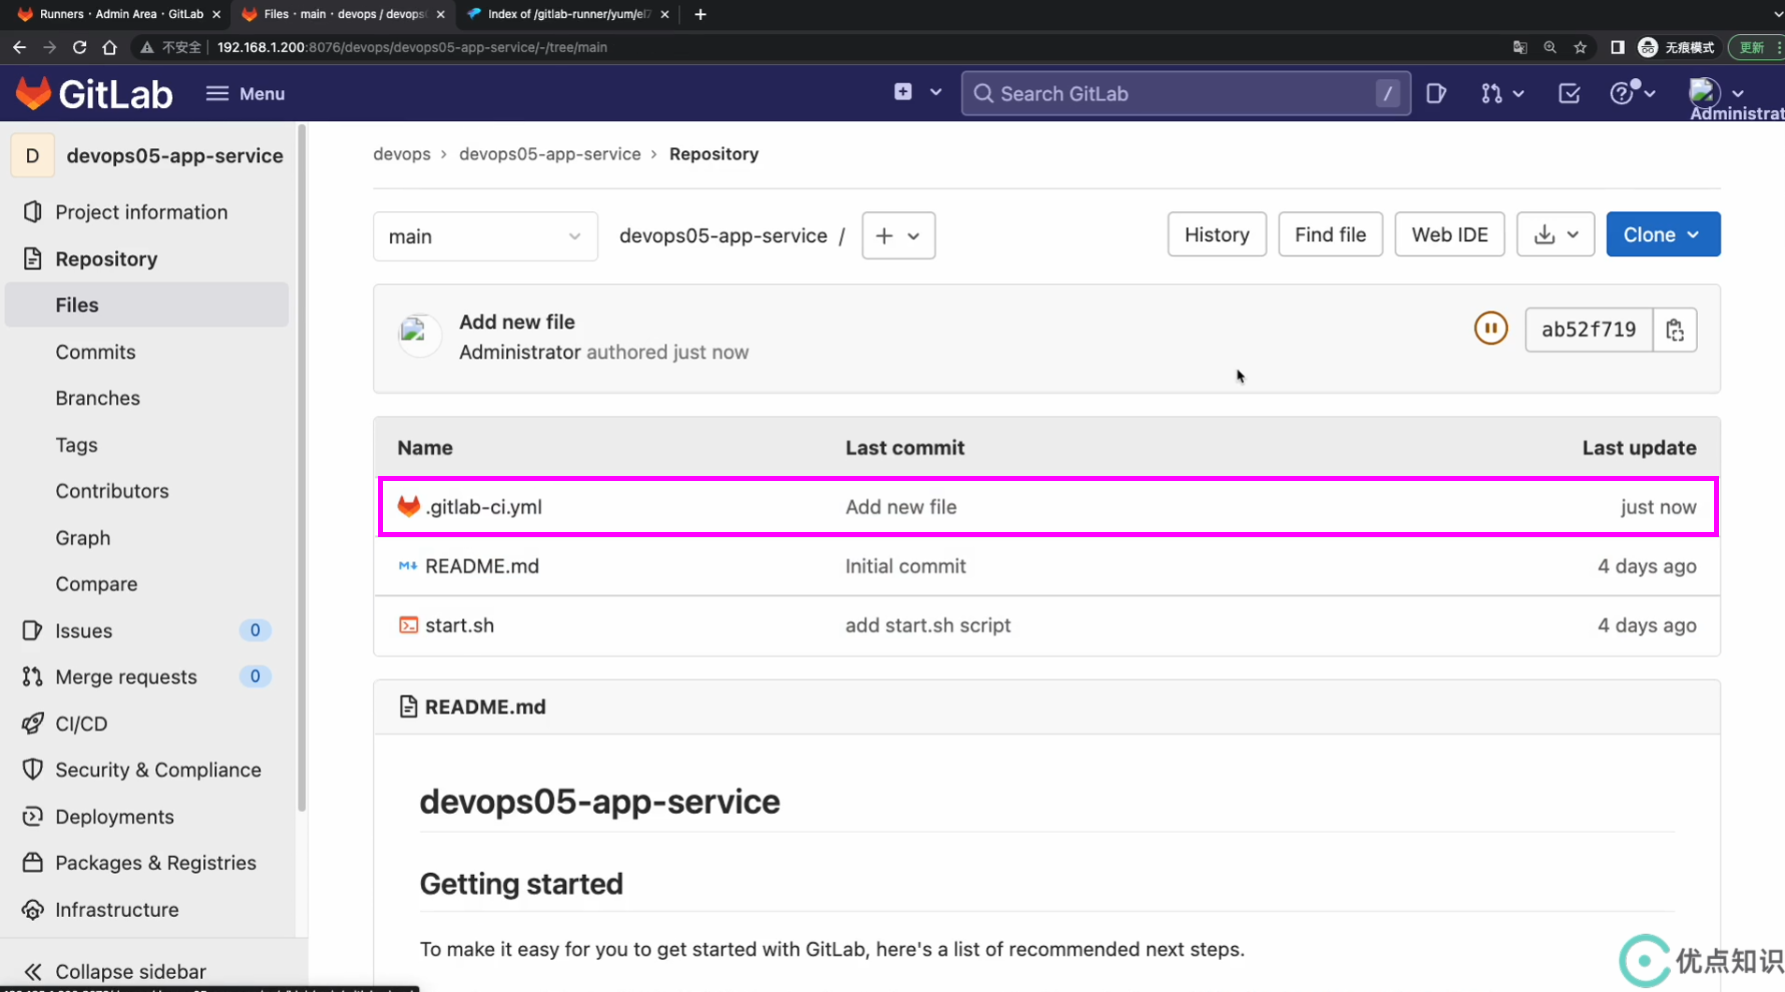This screenshot has width=1785, height=992.
Task: Open the add start.sh script commit
Action: [x=927, y=625]
